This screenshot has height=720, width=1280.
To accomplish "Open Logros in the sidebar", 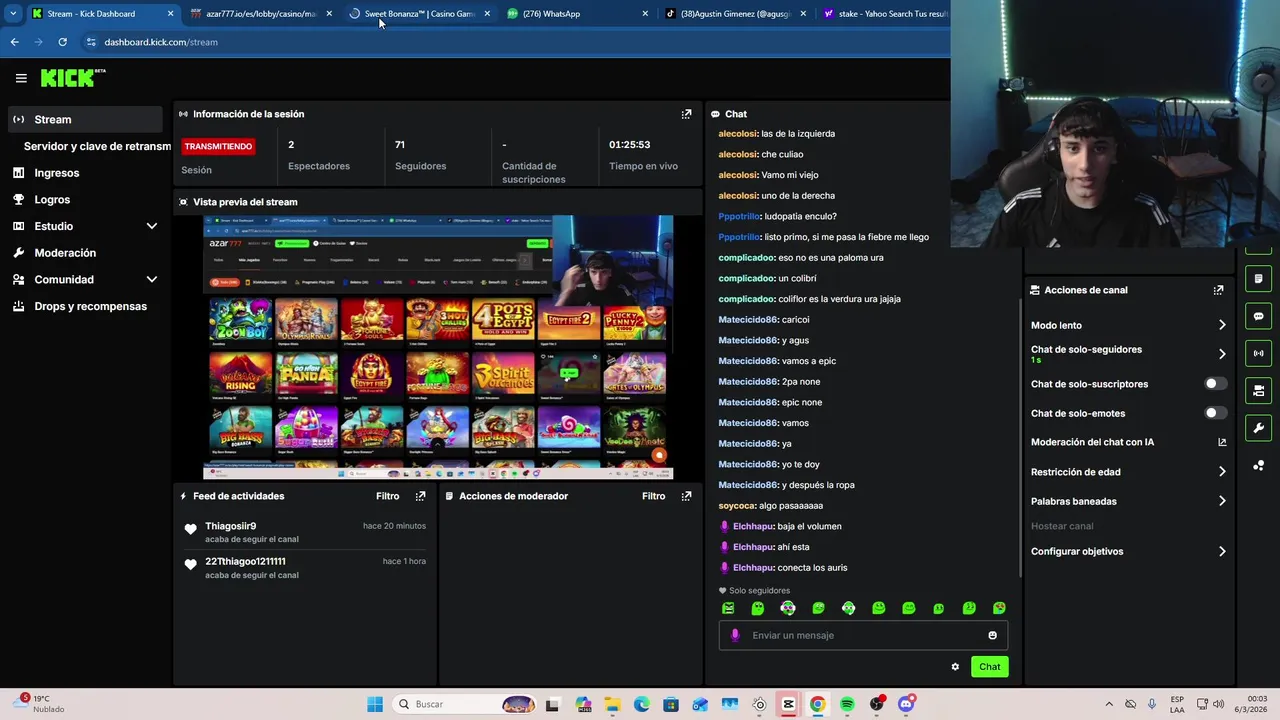I will (x=84, y=200).
